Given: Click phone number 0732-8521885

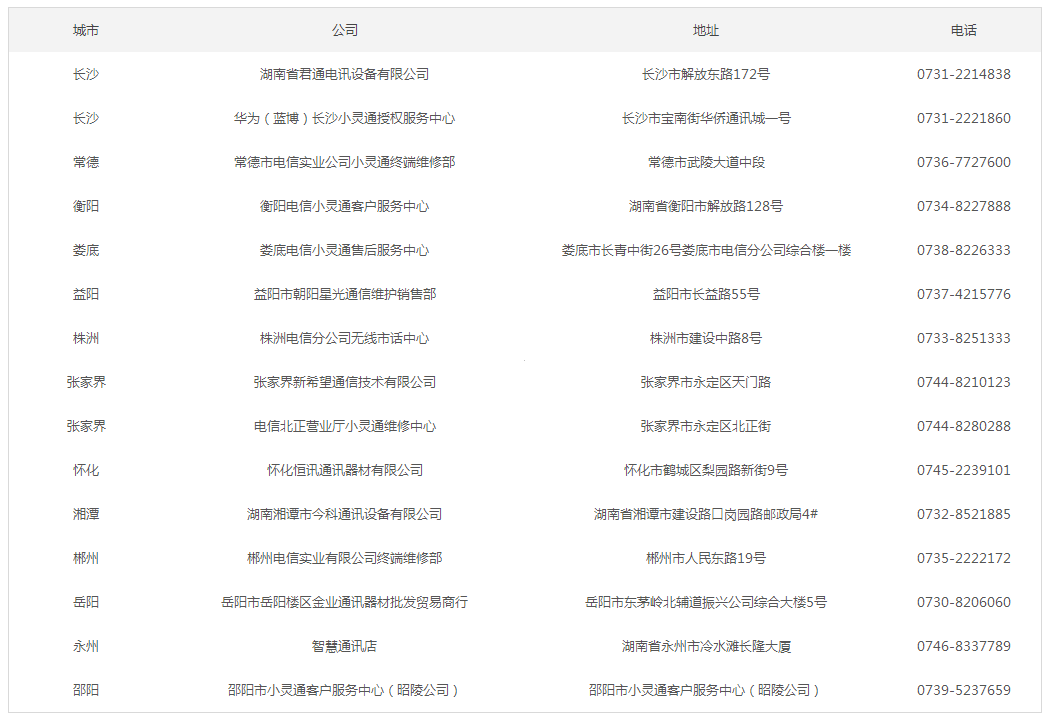Looking at the screenshot, I should click(964, 514).
